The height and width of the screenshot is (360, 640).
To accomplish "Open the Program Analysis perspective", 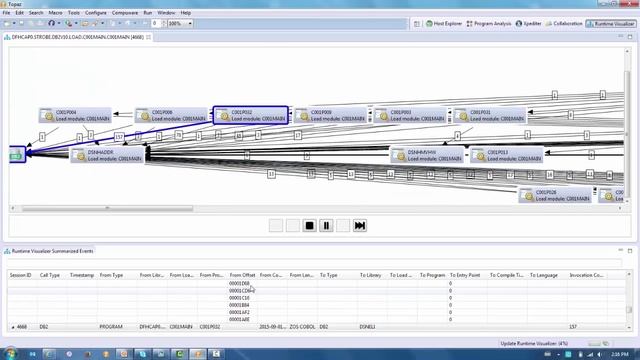I will [489, 24].
